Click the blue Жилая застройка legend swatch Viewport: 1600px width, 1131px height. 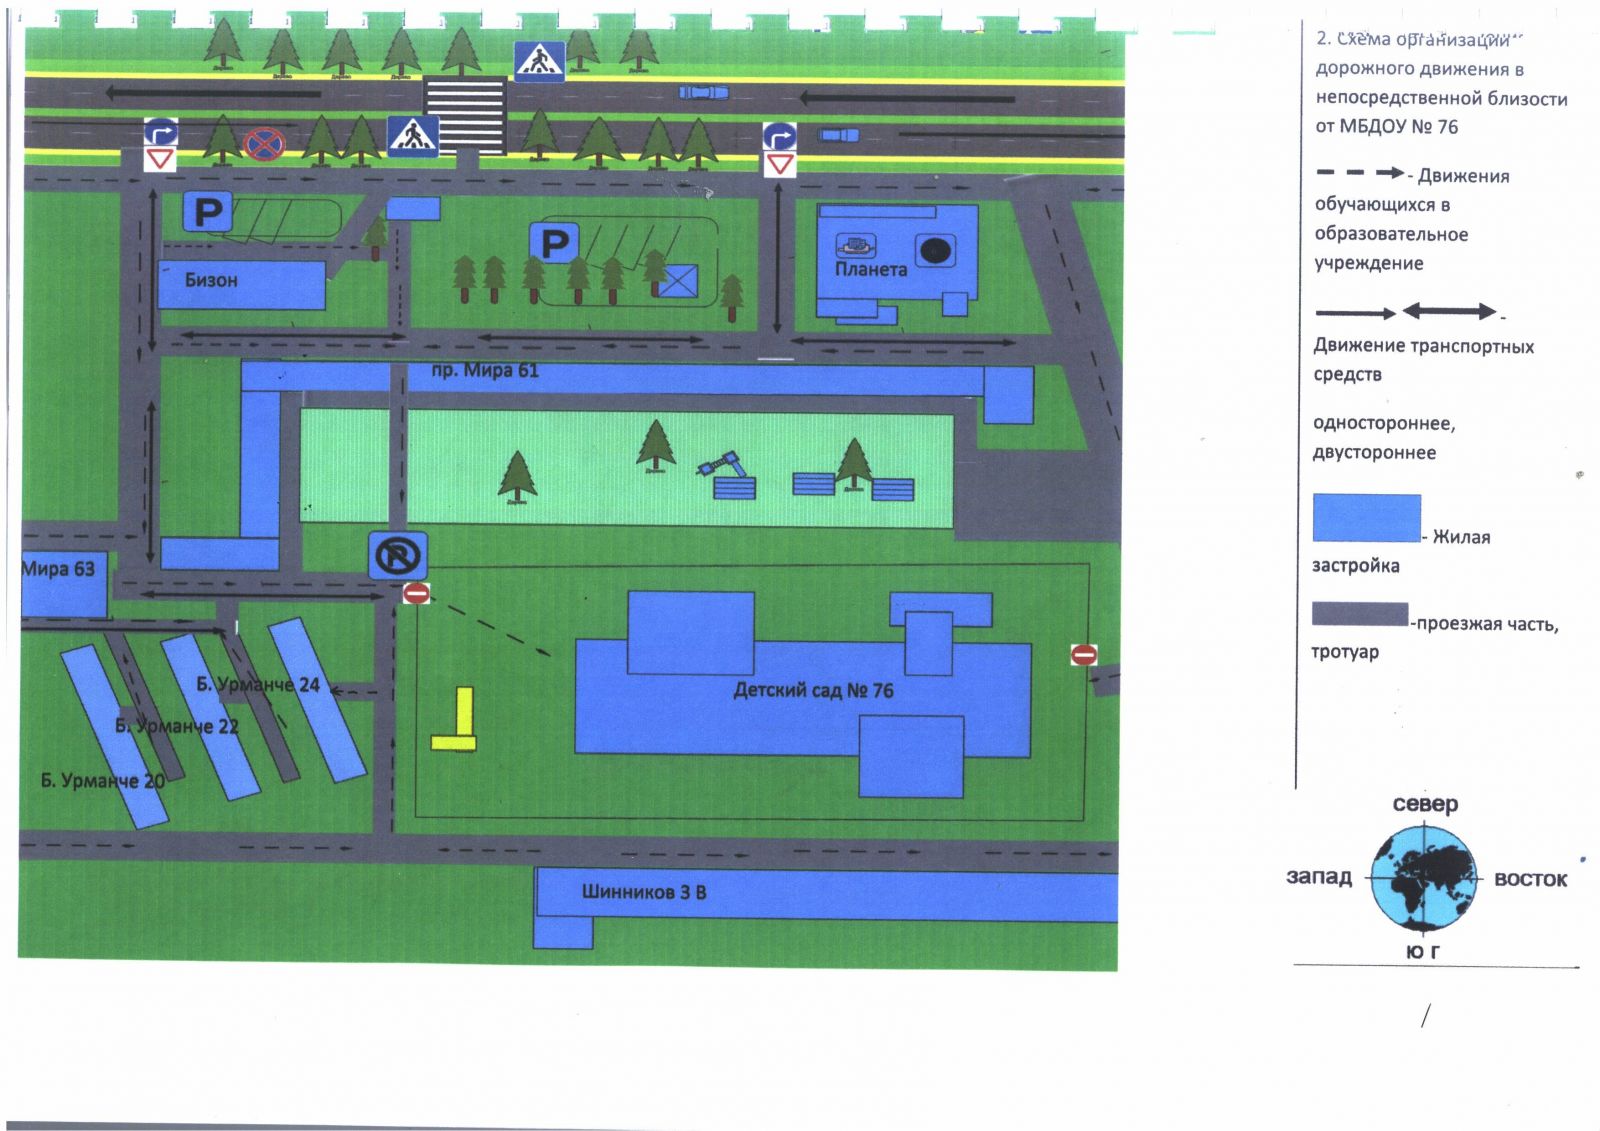pyautogui.click(x=1366, y=518)
